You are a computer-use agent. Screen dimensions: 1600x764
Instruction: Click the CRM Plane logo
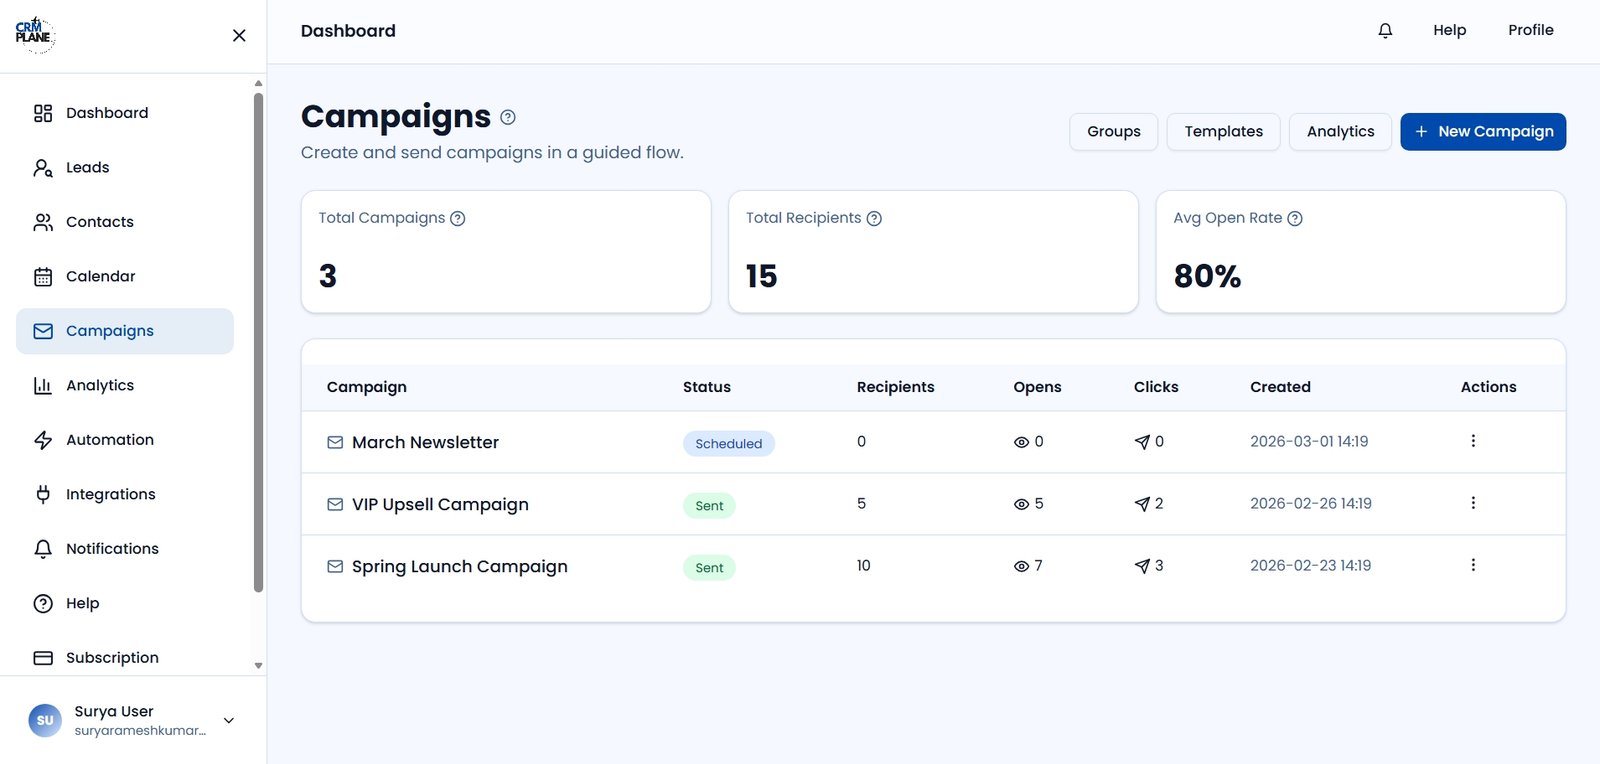coord(34,34)
